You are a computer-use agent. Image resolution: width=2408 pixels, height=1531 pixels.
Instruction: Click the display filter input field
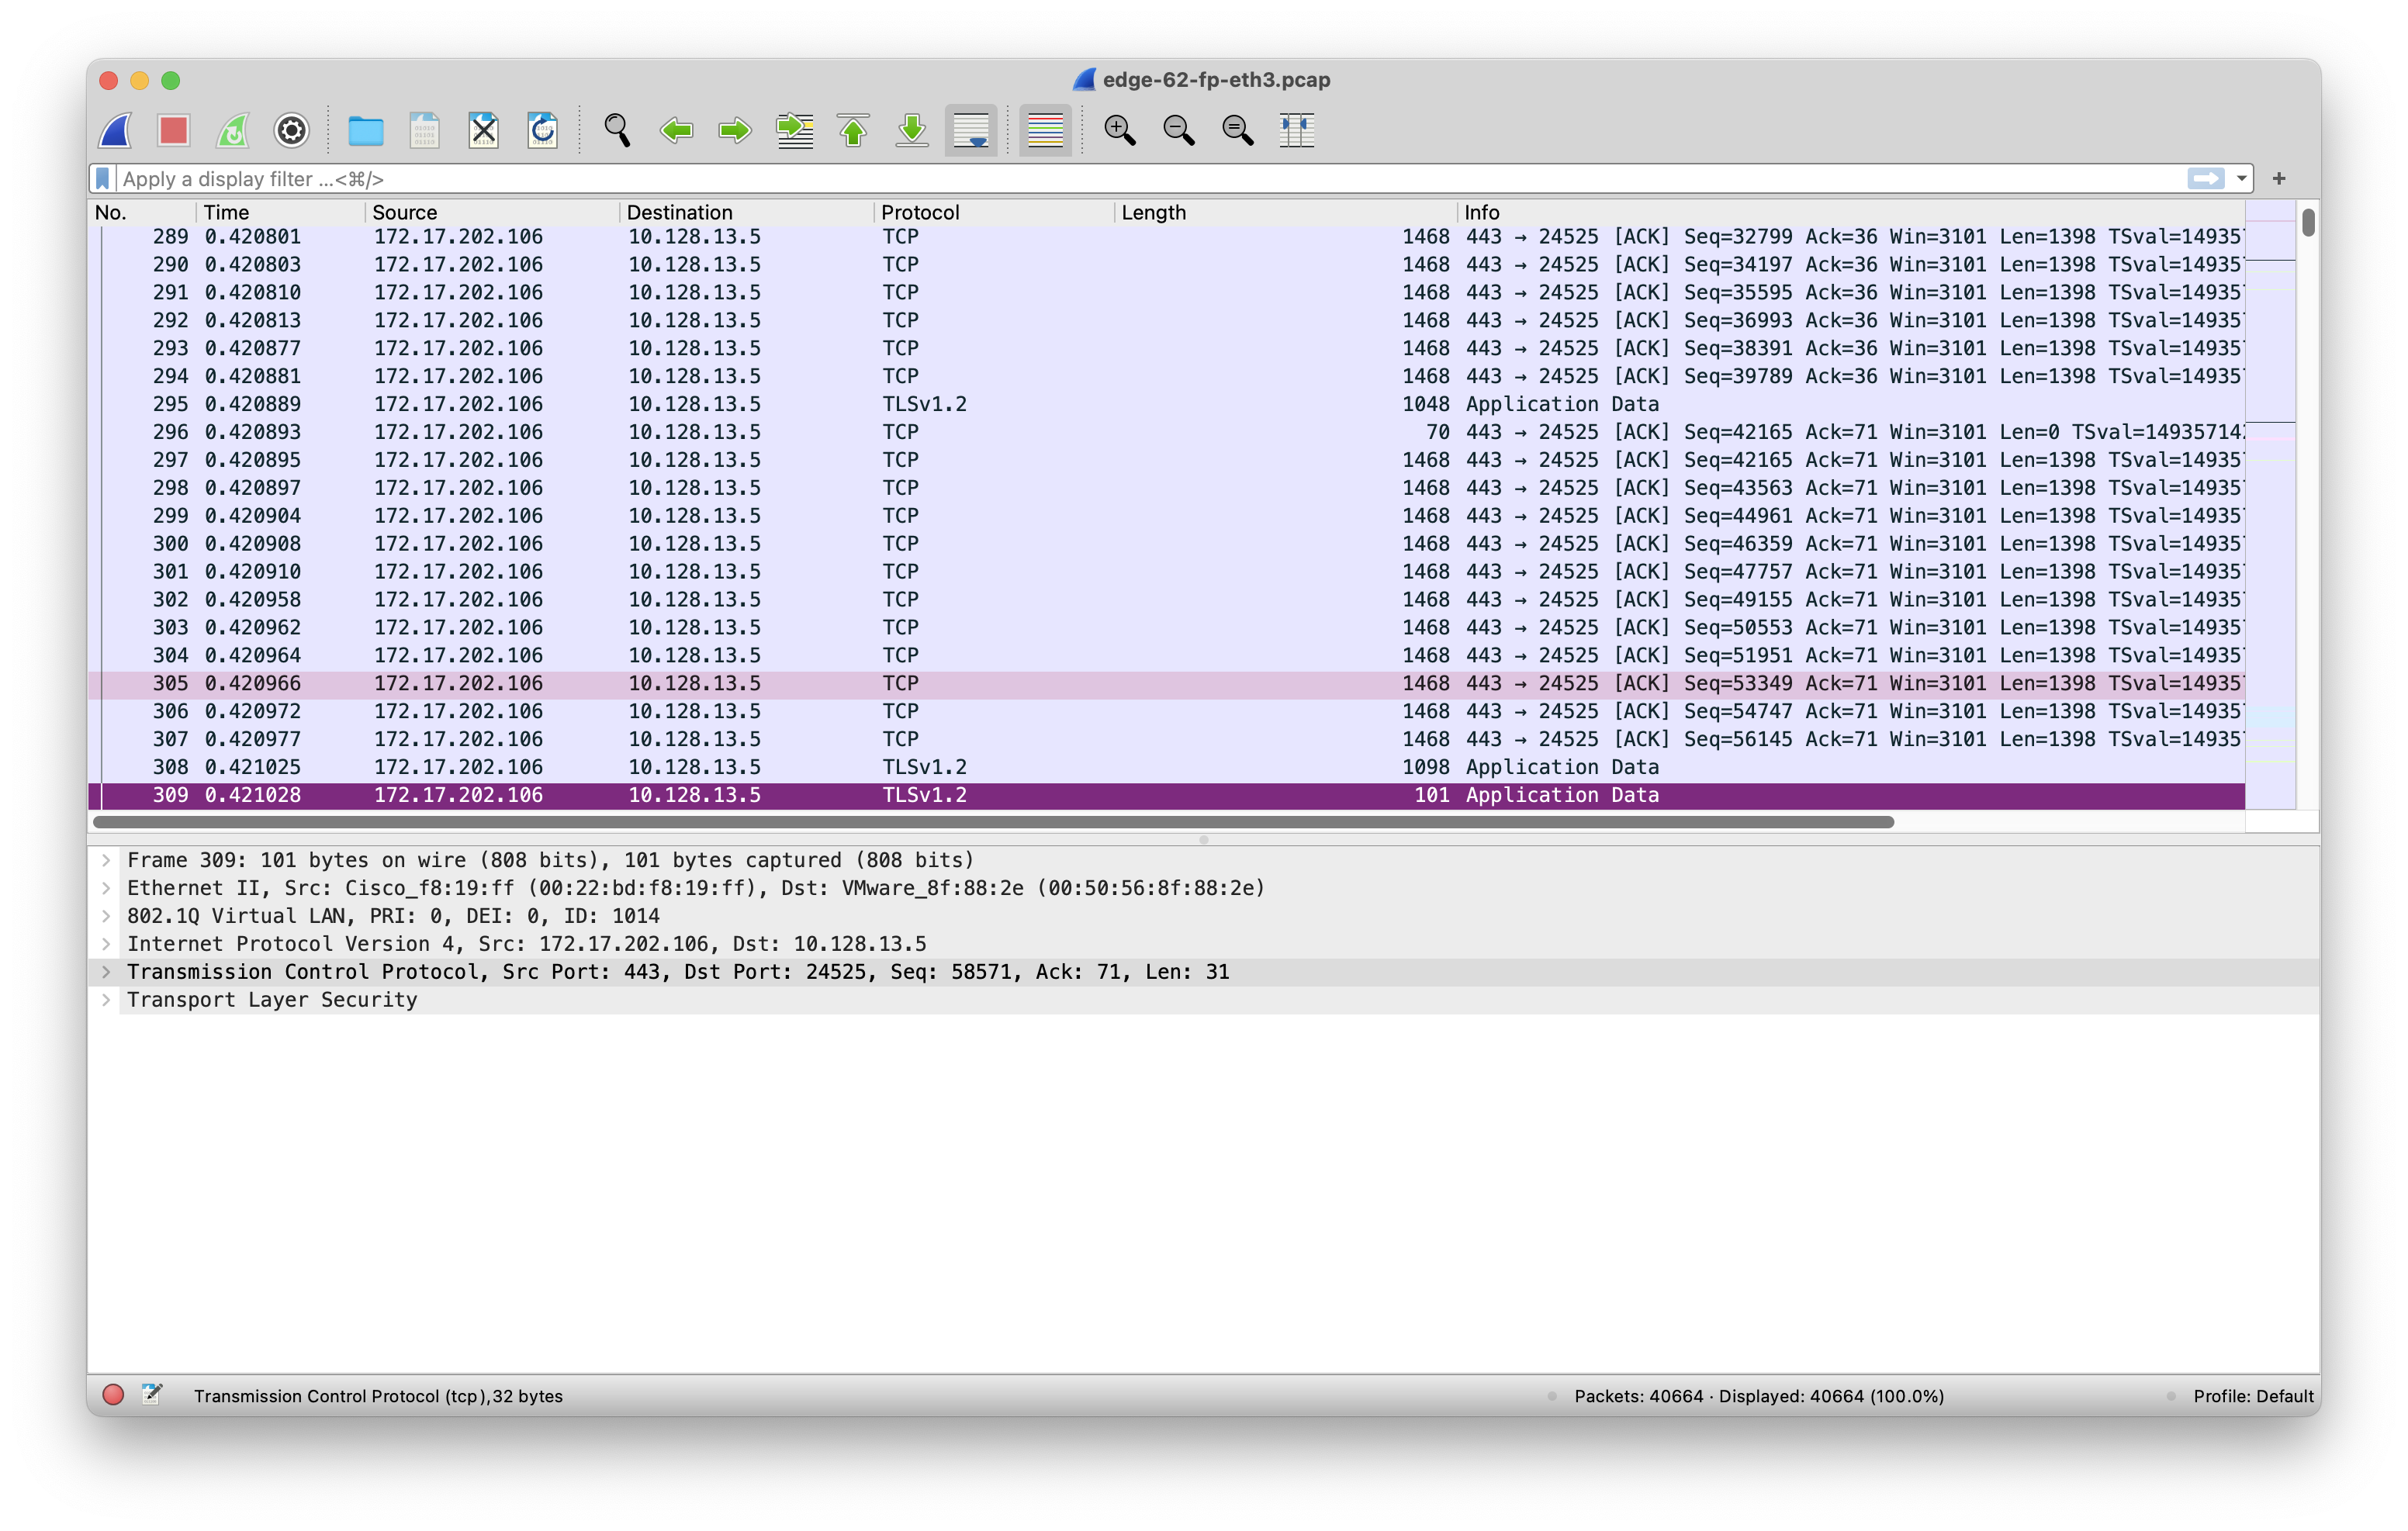tap(1150, 179)
